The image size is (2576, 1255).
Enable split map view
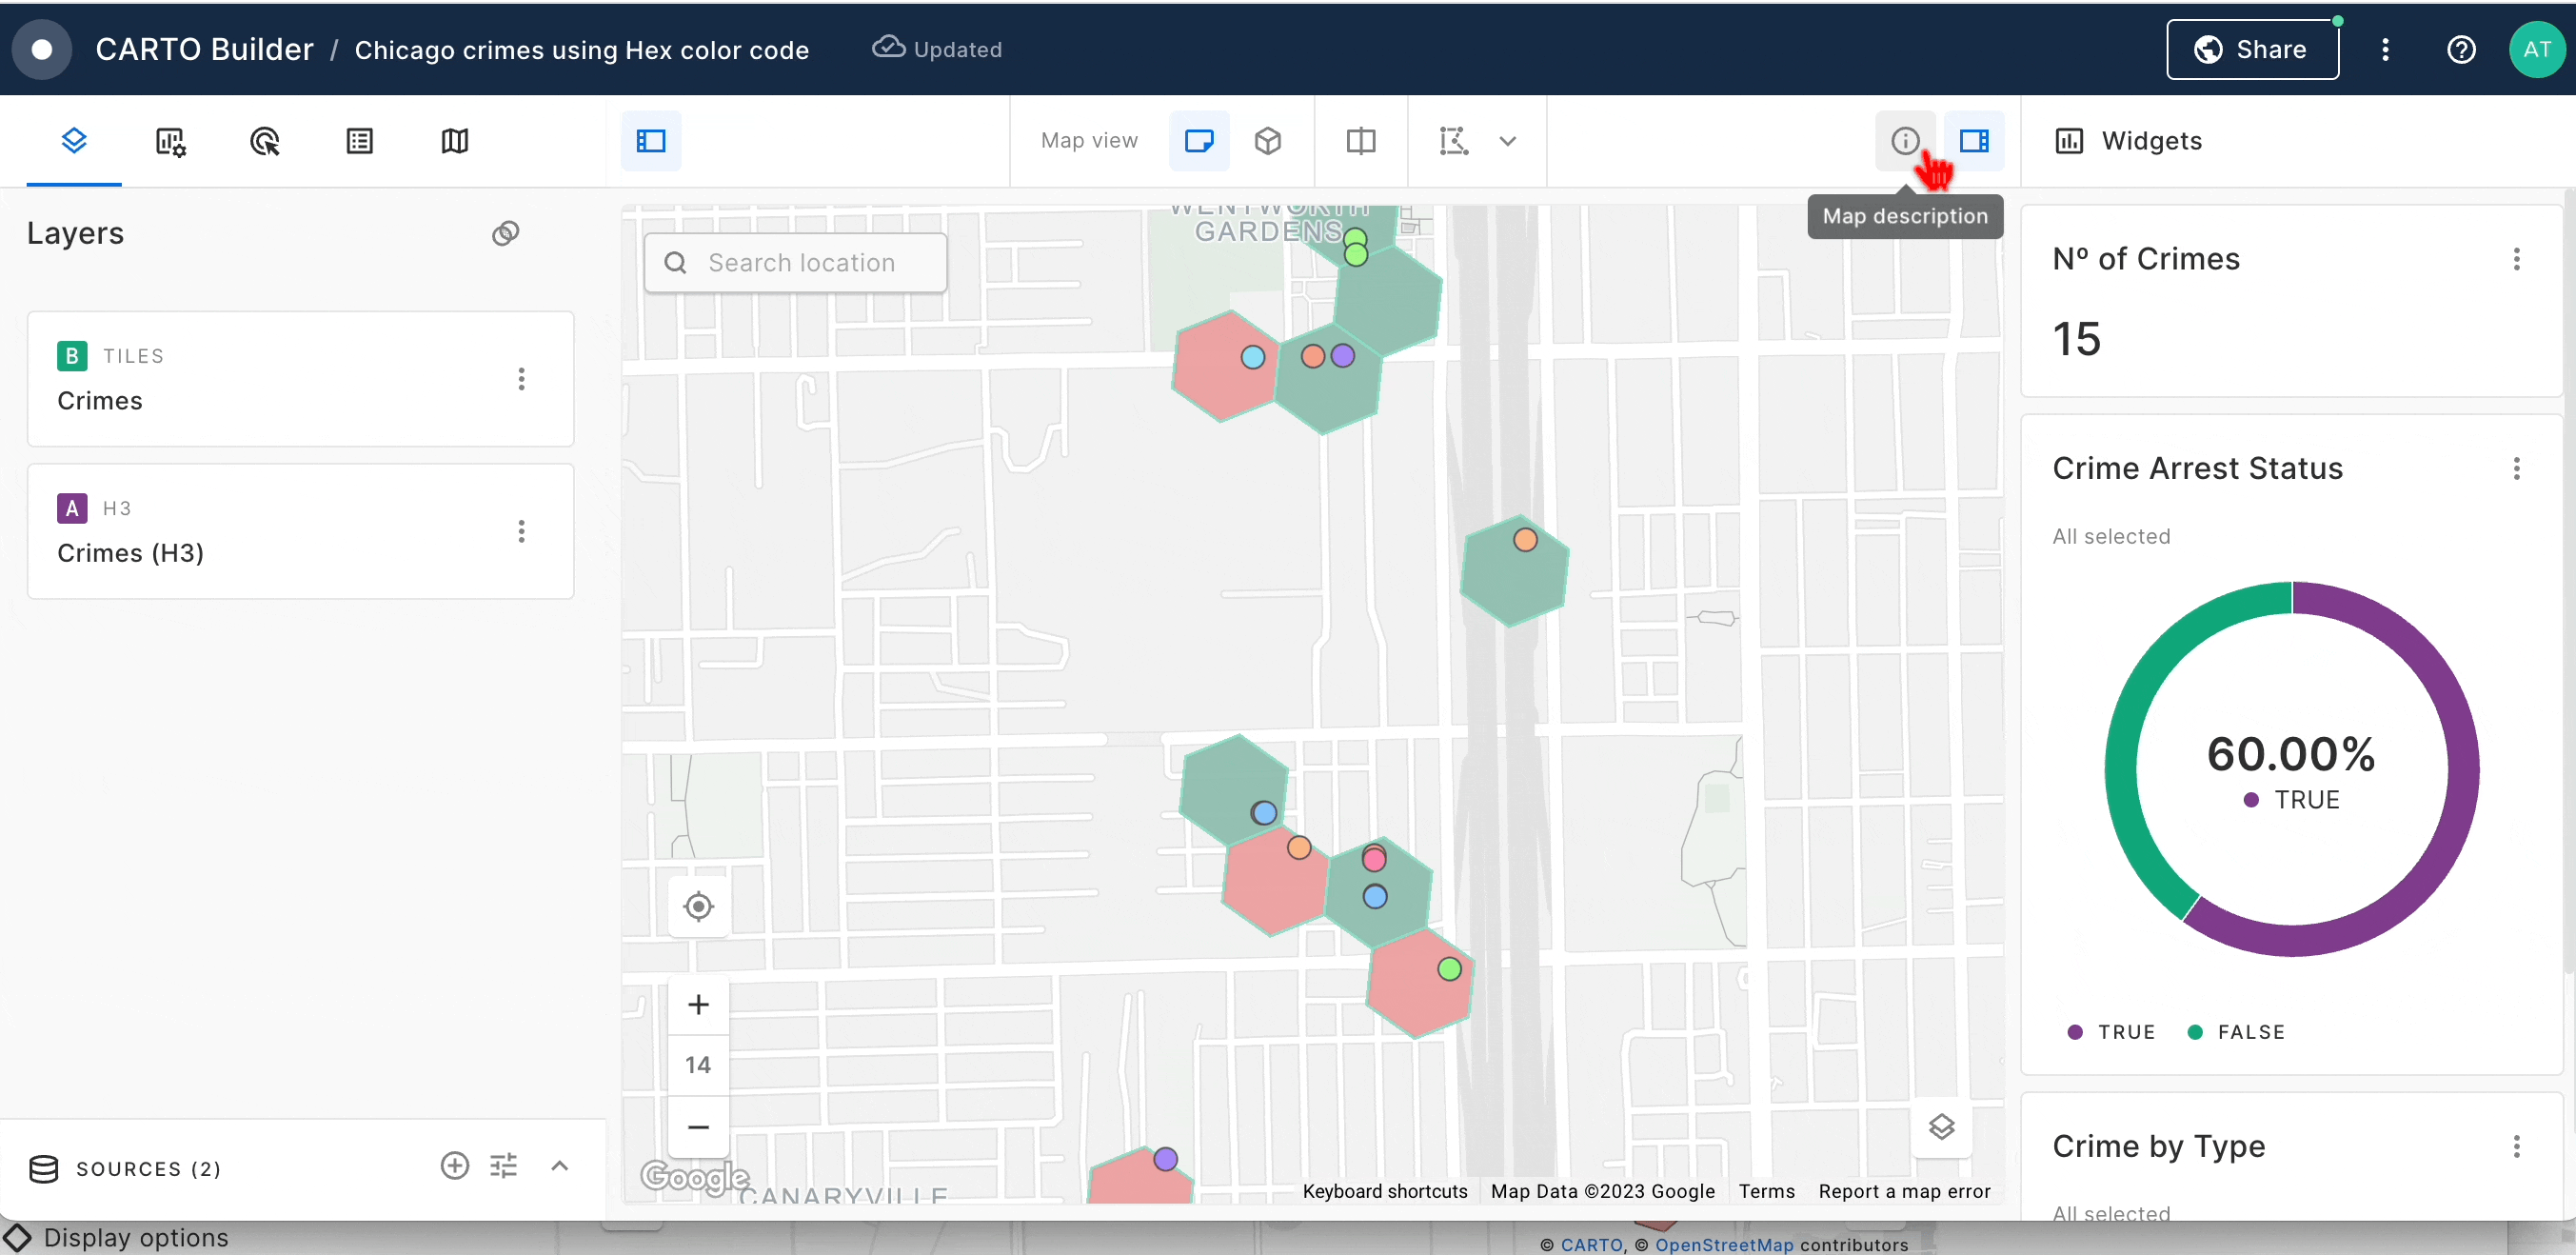point(1360,141)
